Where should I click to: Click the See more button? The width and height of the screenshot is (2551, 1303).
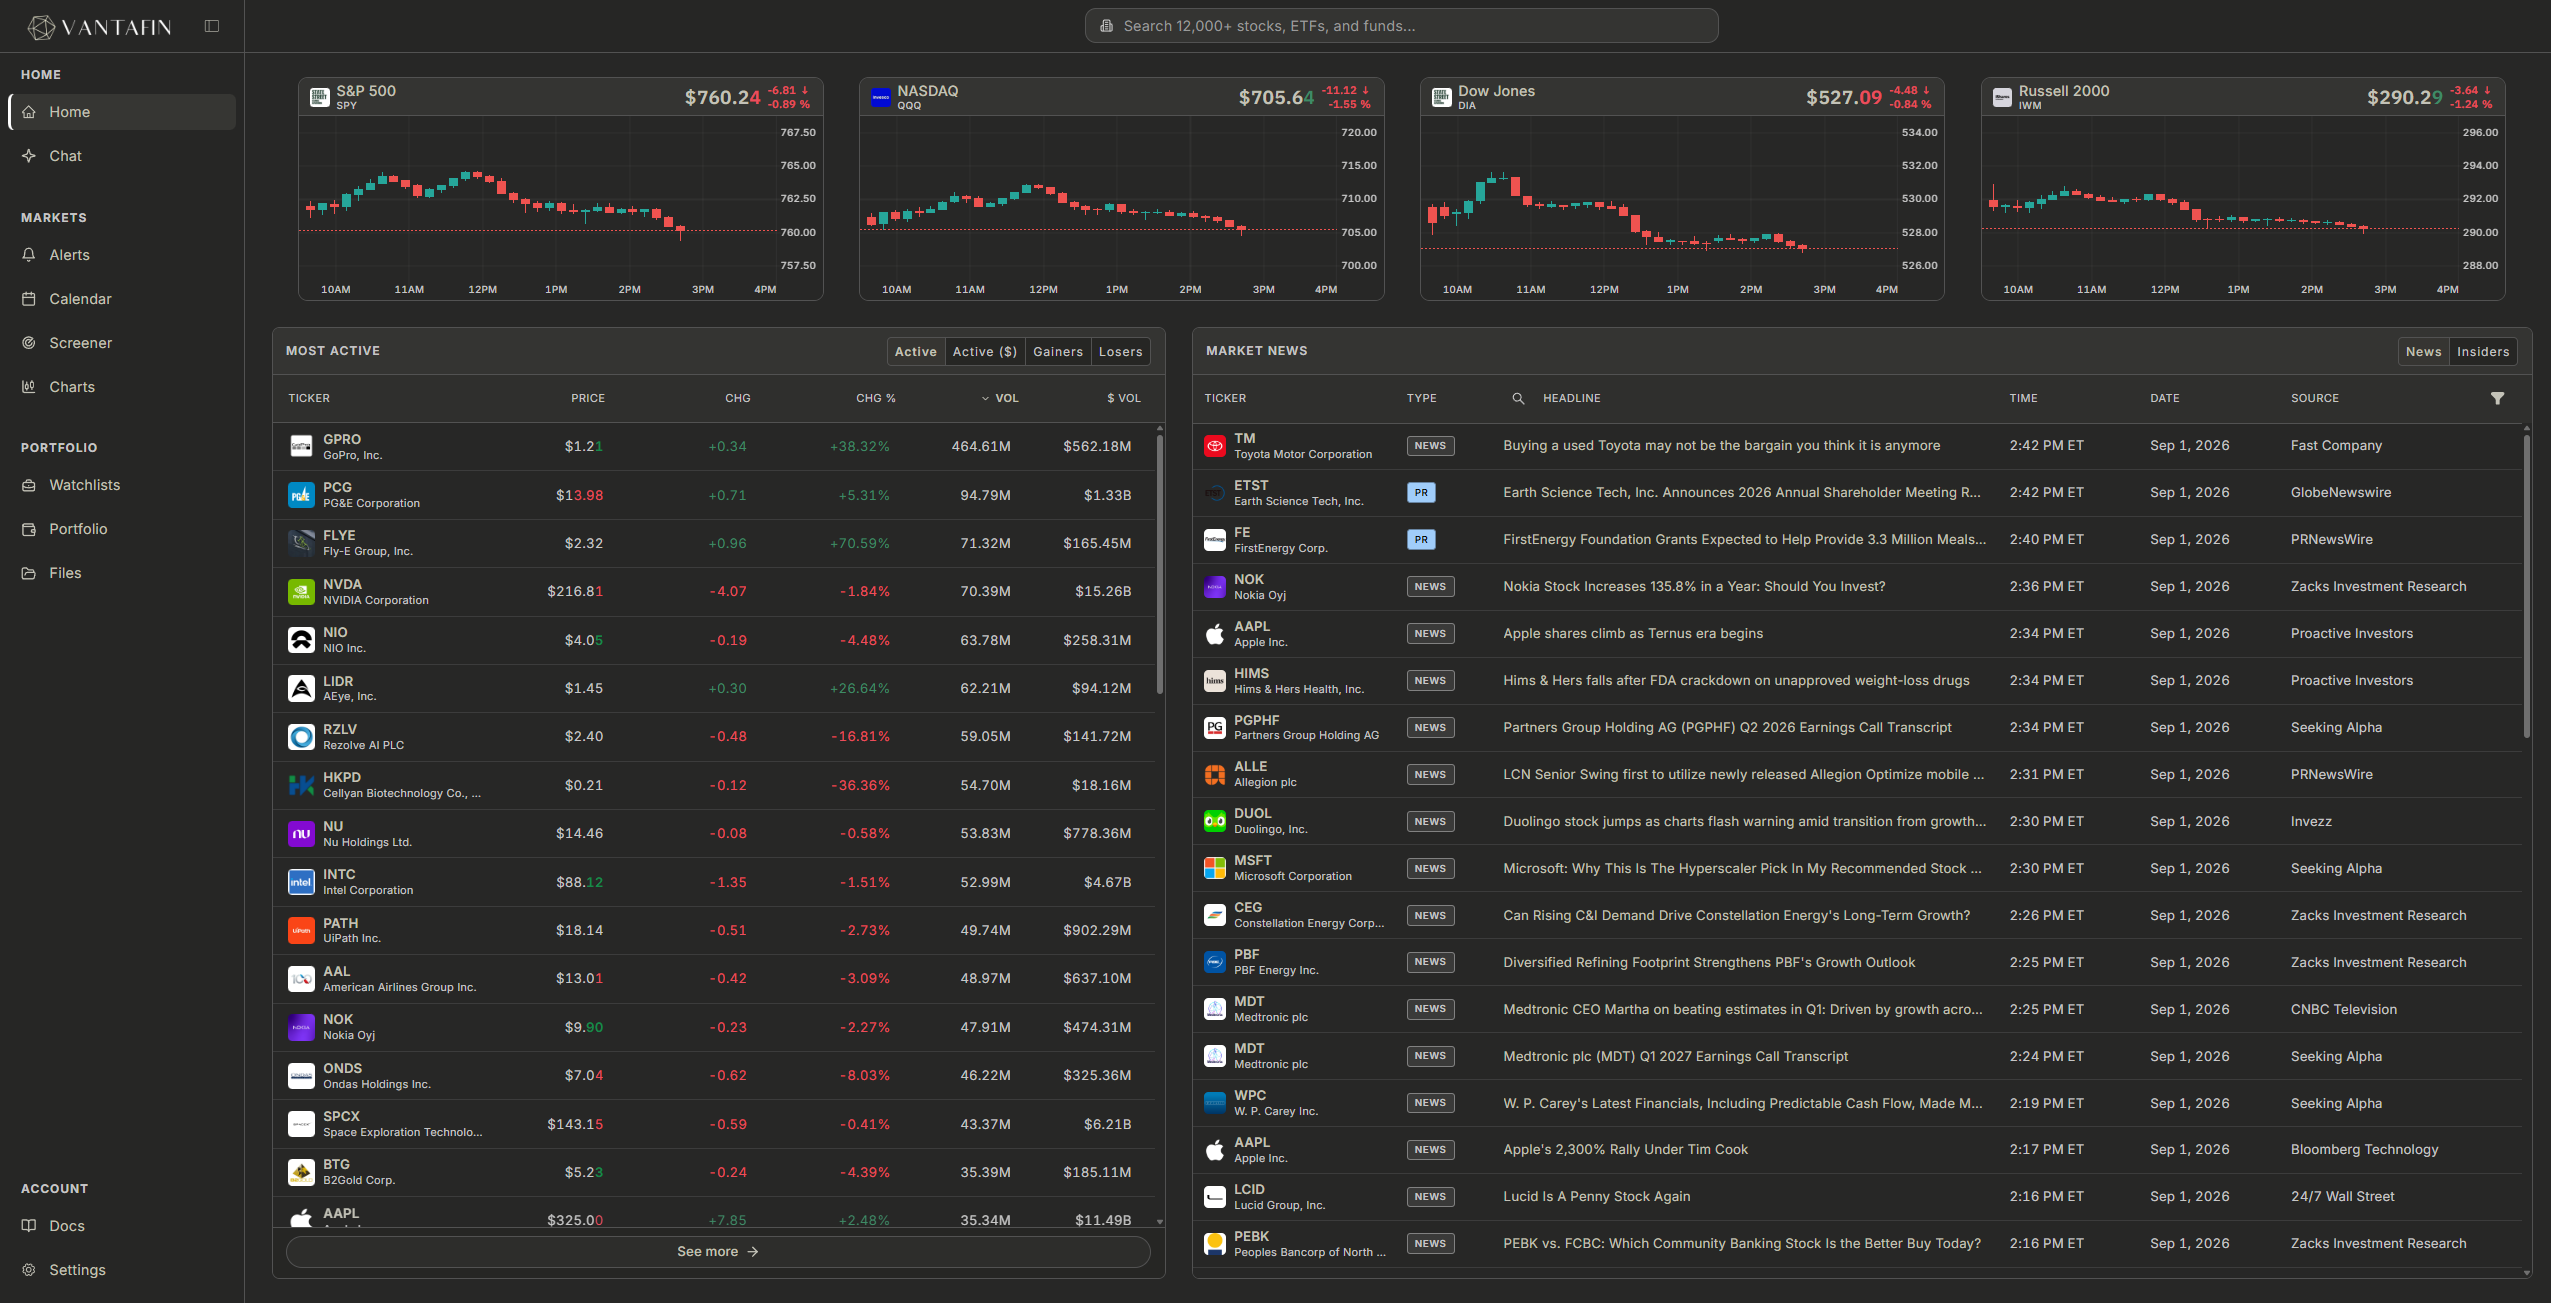pyautogui.click(x=718, y=1252)
